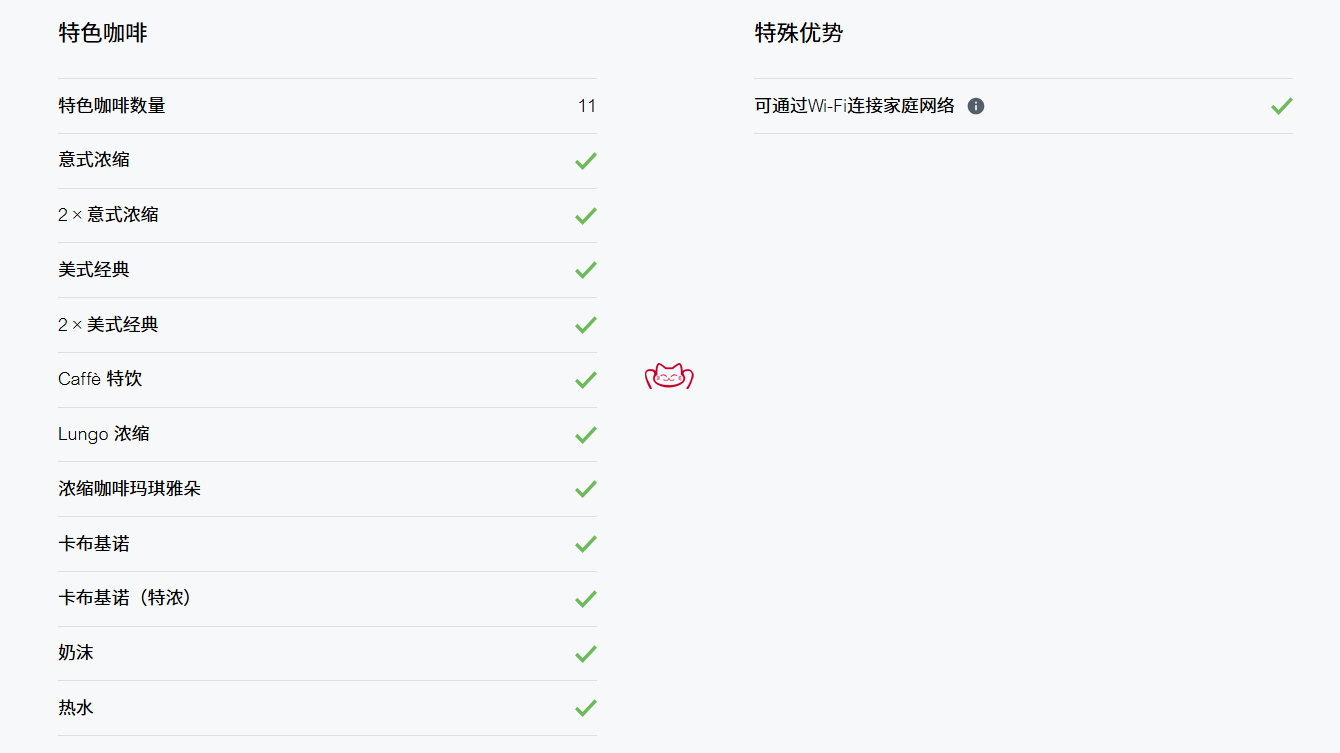Click the checkmark beside Caffè 特饮
Viewport: 1340px width, 753px height.
(586, 379)
